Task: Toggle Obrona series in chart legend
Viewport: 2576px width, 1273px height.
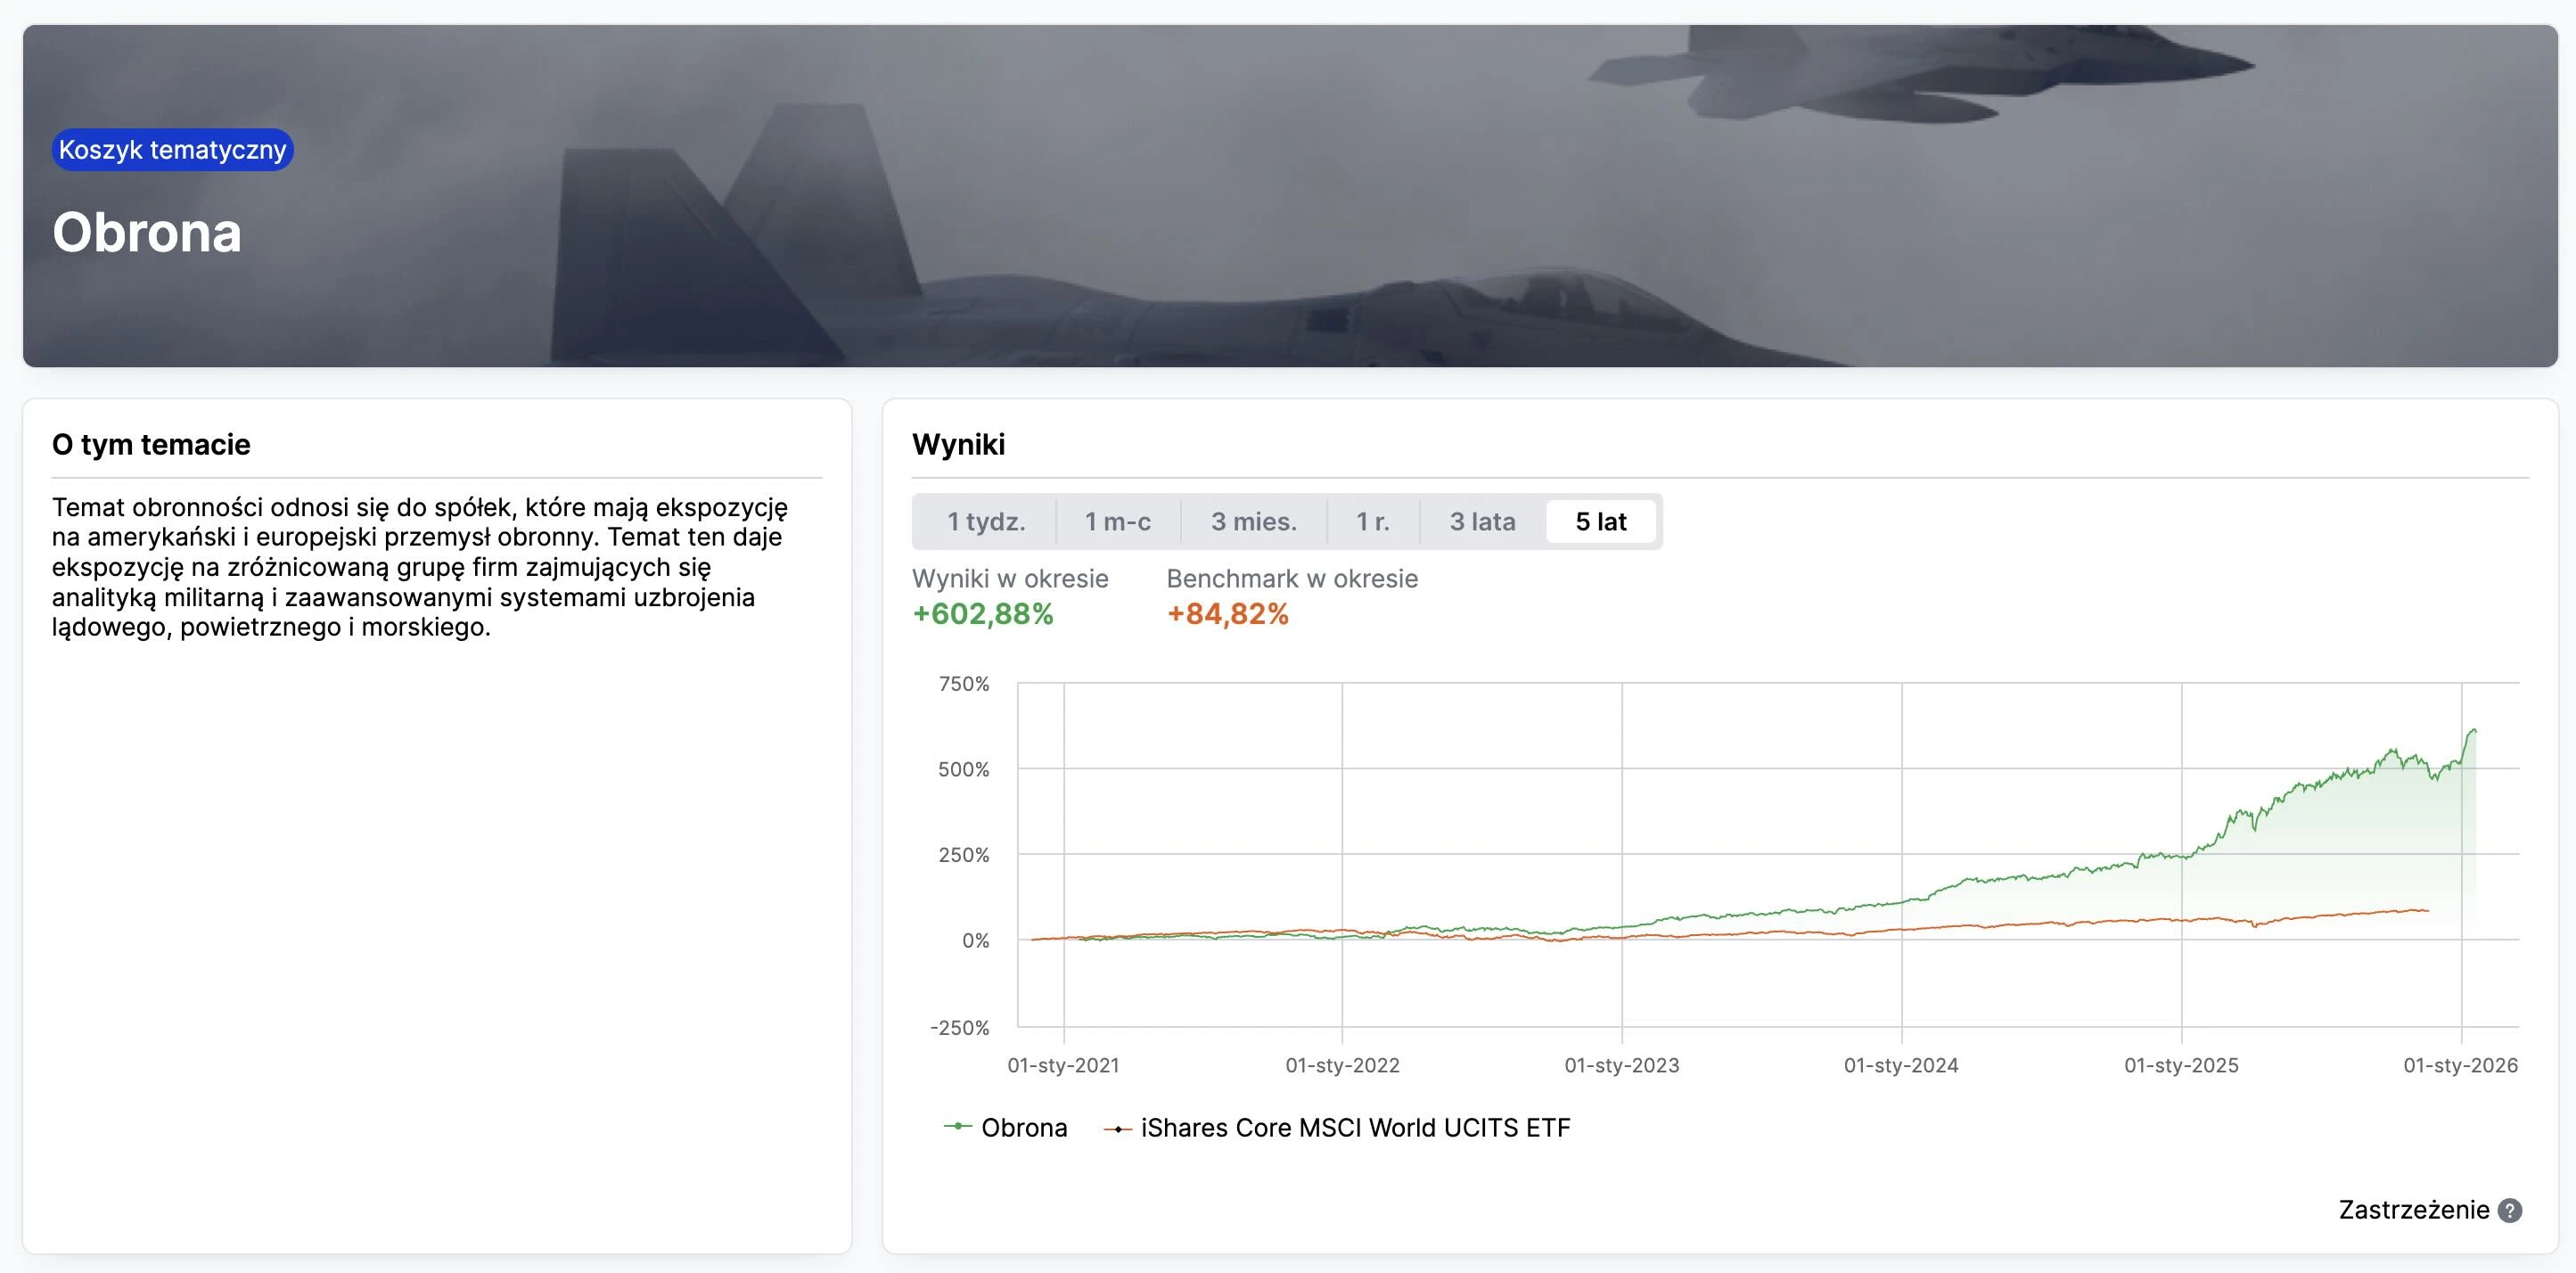Action: pyautogui.click(x=1024, y=1127)
